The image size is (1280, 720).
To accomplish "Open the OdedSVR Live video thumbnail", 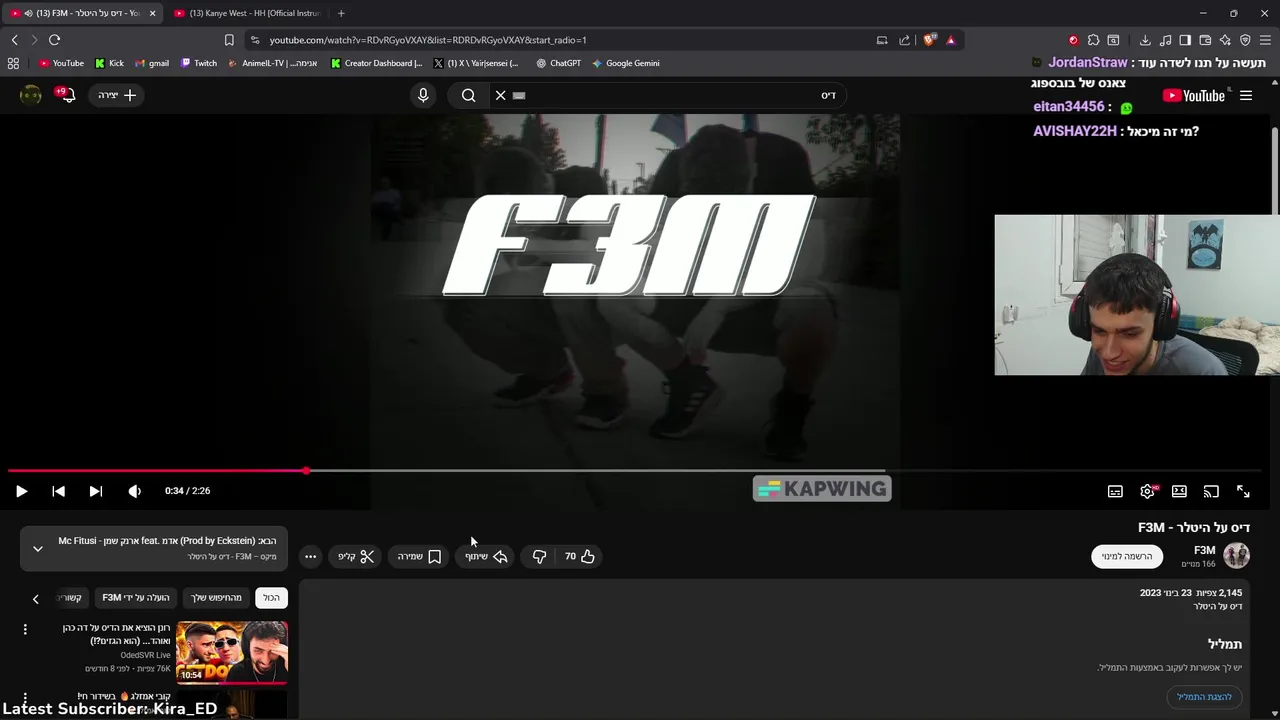I will [x=232, y=652].
